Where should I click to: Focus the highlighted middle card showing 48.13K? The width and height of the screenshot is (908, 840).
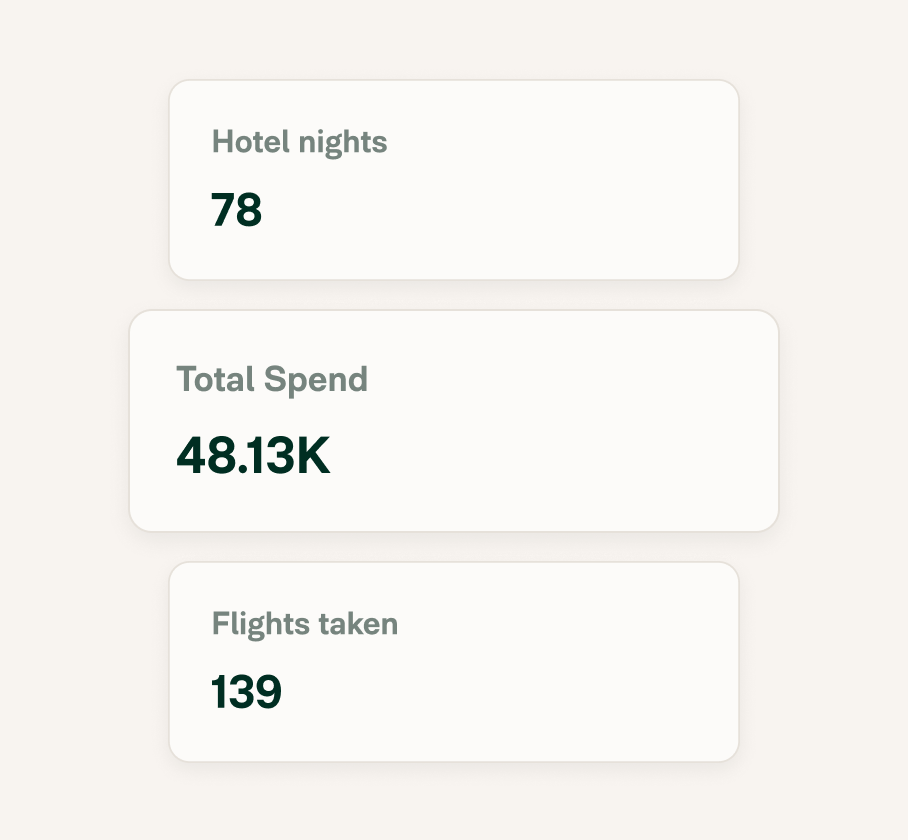pyautogui.click(x=454, y=421)
